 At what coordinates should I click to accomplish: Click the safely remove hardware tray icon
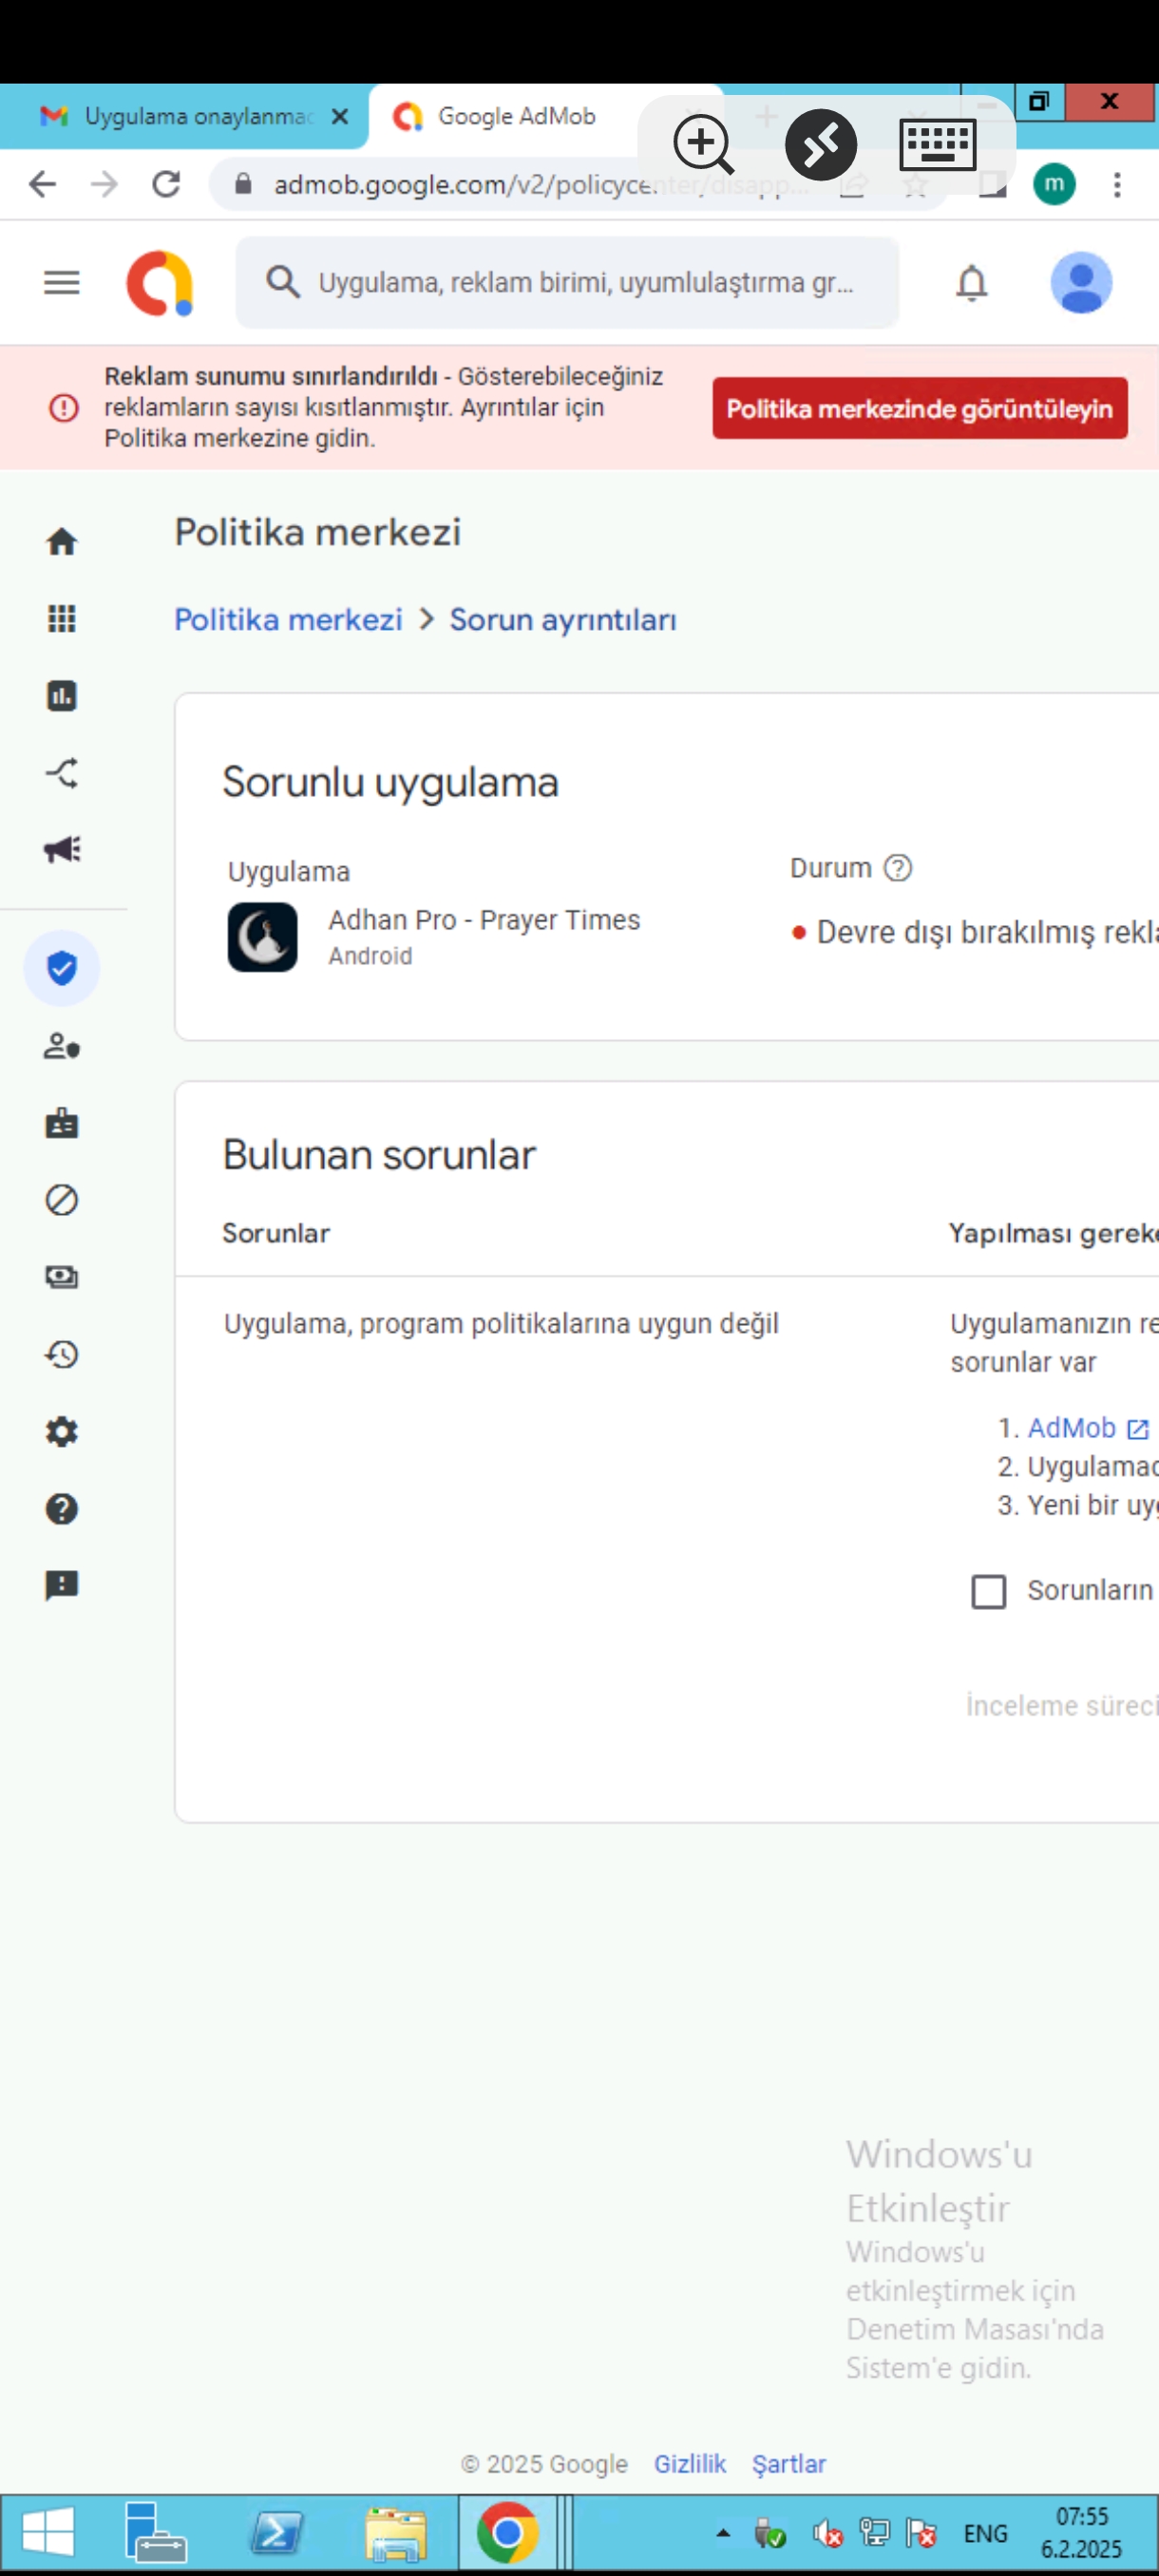click(770, 2533)
